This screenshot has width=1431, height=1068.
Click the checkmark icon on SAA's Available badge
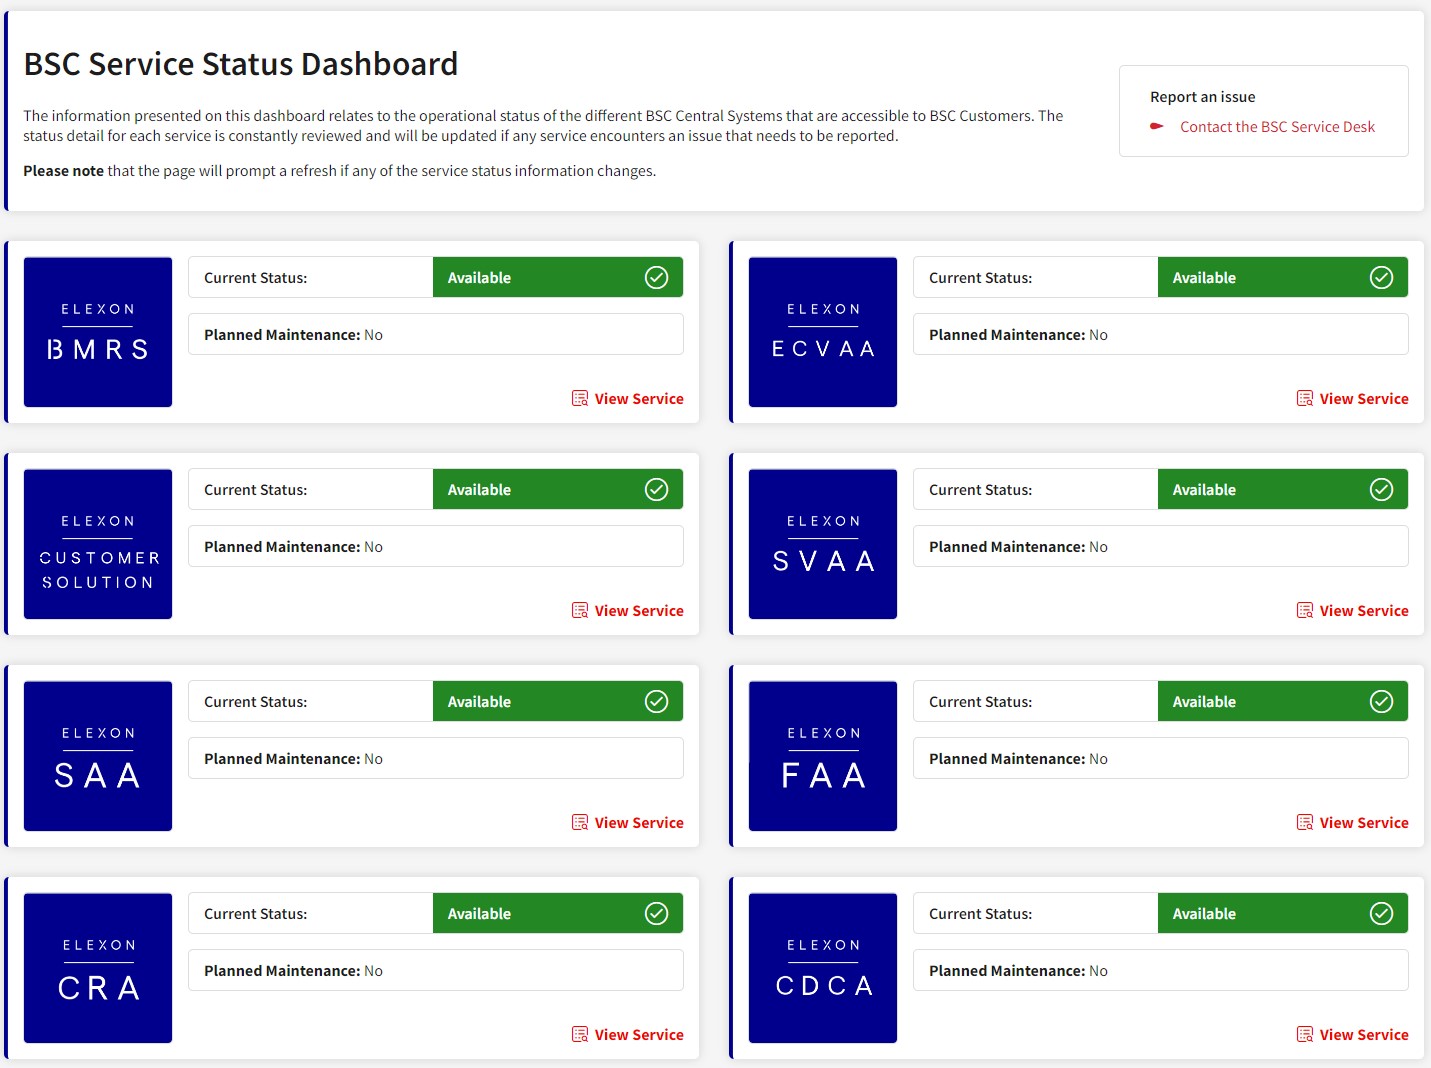[x=657, y=701]
